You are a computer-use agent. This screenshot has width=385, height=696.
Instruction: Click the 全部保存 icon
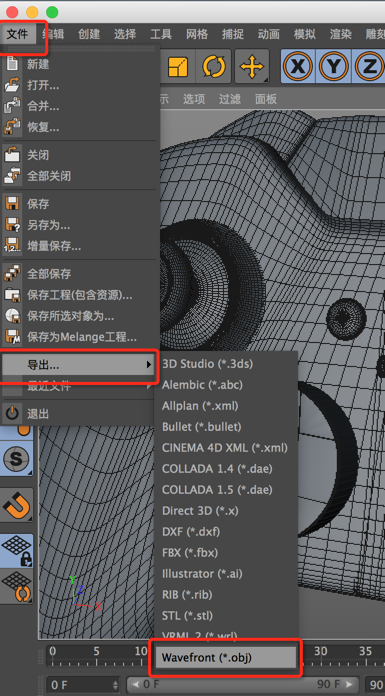tap(12, 274)
